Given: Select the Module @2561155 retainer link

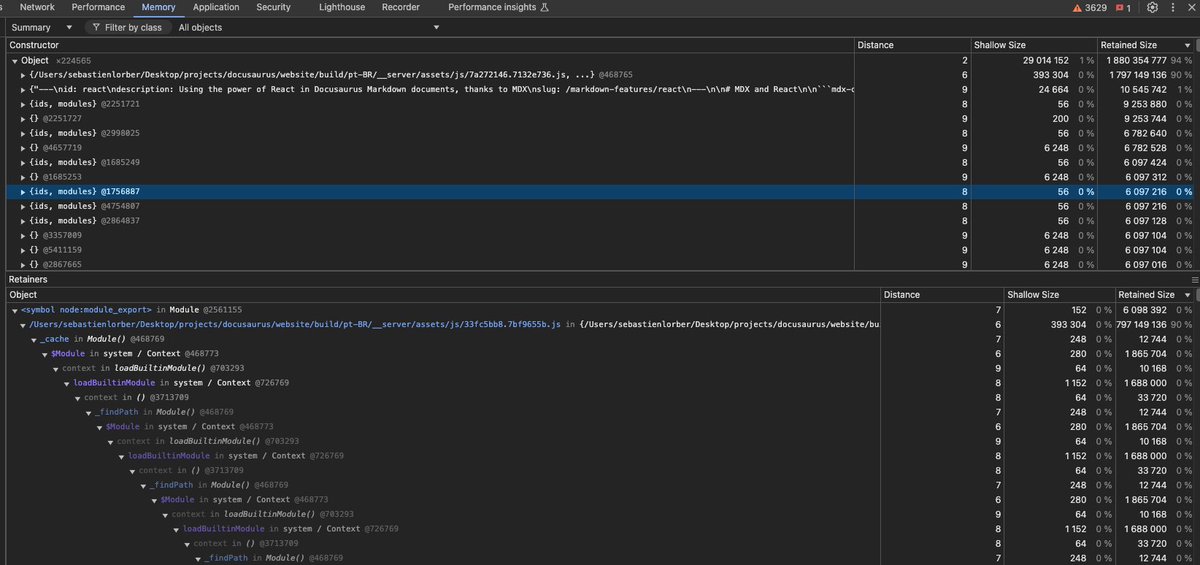Looking at the screenshot, I should (x=206, y=310).
